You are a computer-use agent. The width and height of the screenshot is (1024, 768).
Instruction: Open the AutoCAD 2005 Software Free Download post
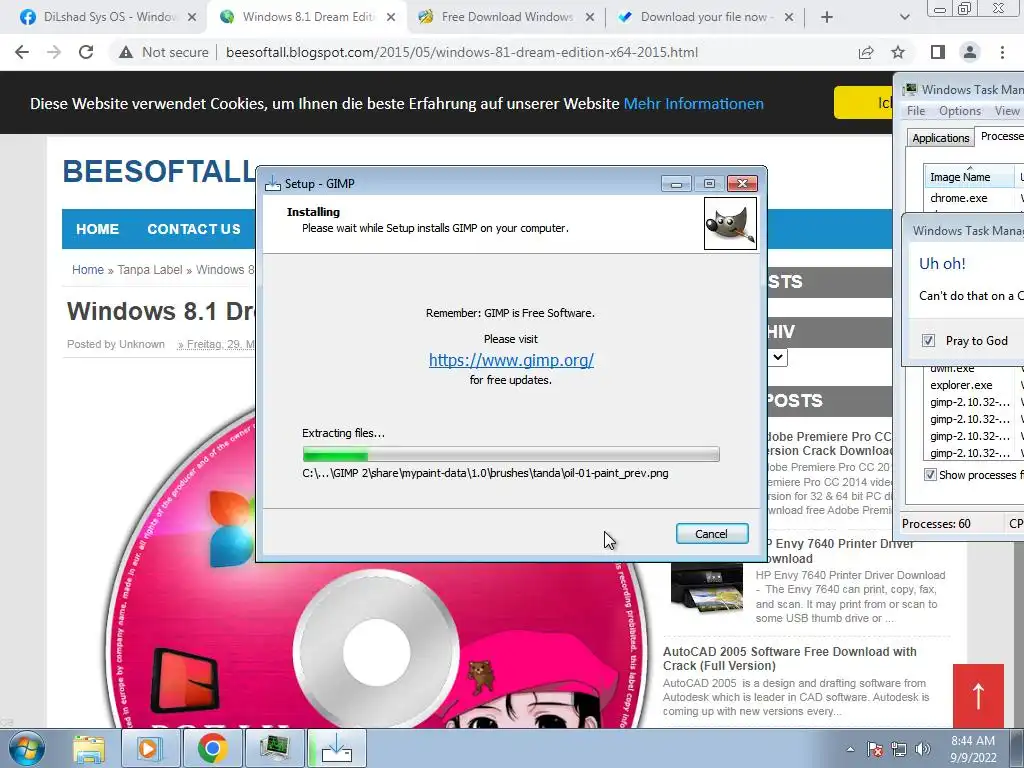(790, 658)
